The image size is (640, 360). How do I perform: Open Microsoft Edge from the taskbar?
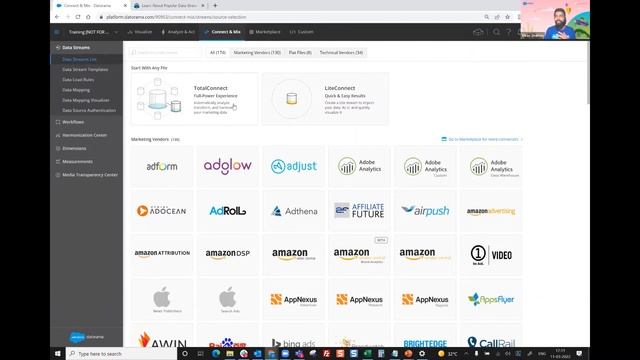[216, 353]
